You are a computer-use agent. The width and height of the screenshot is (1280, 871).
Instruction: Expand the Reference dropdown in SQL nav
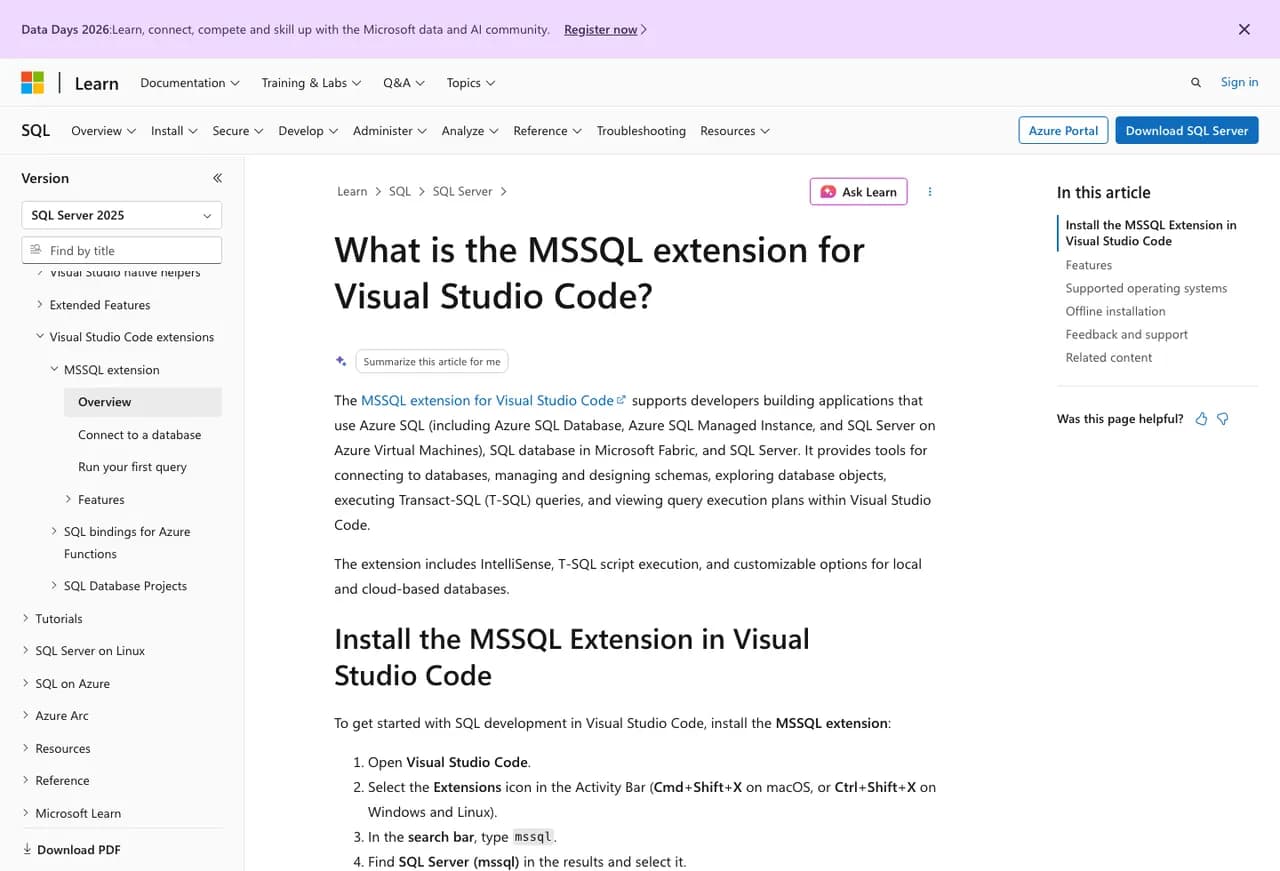pyautogui.click(x=547, y=131)
